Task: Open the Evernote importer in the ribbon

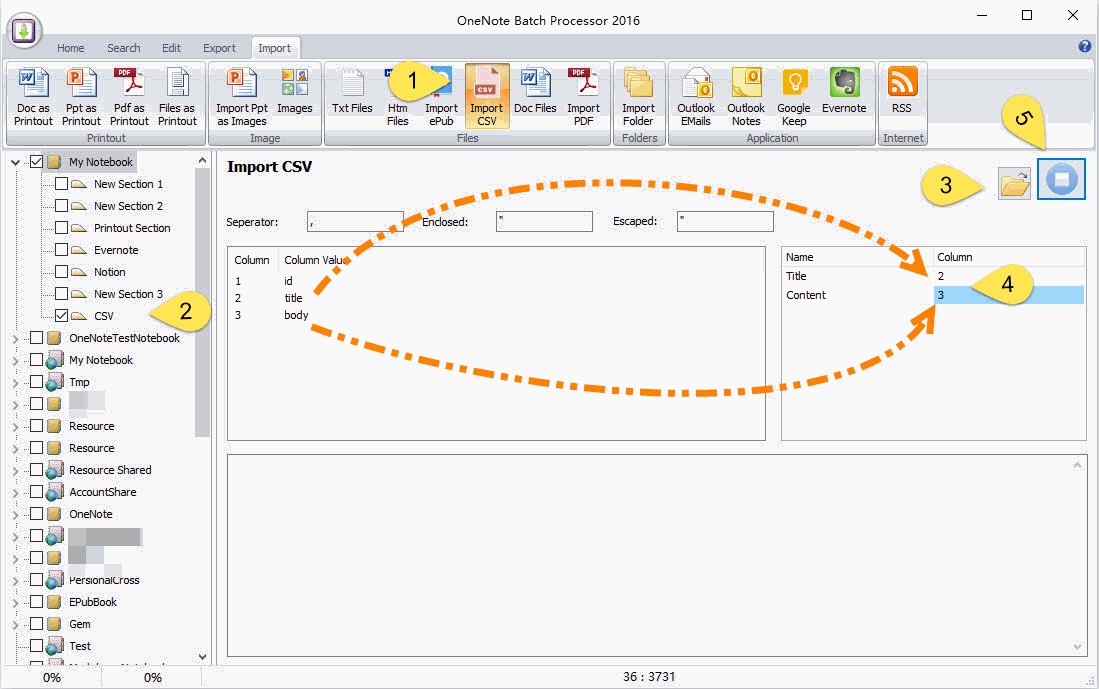Action: (844, 91)
